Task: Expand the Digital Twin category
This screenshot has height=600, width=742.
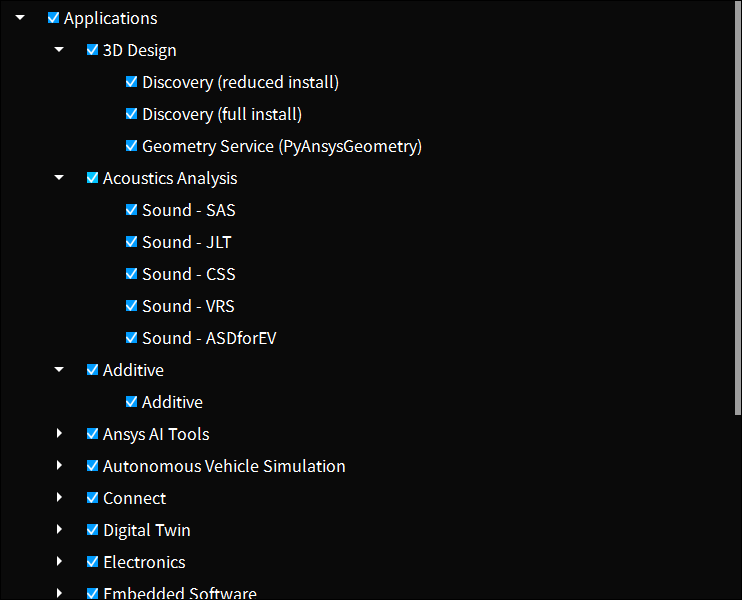Action: tap(60, 530)
